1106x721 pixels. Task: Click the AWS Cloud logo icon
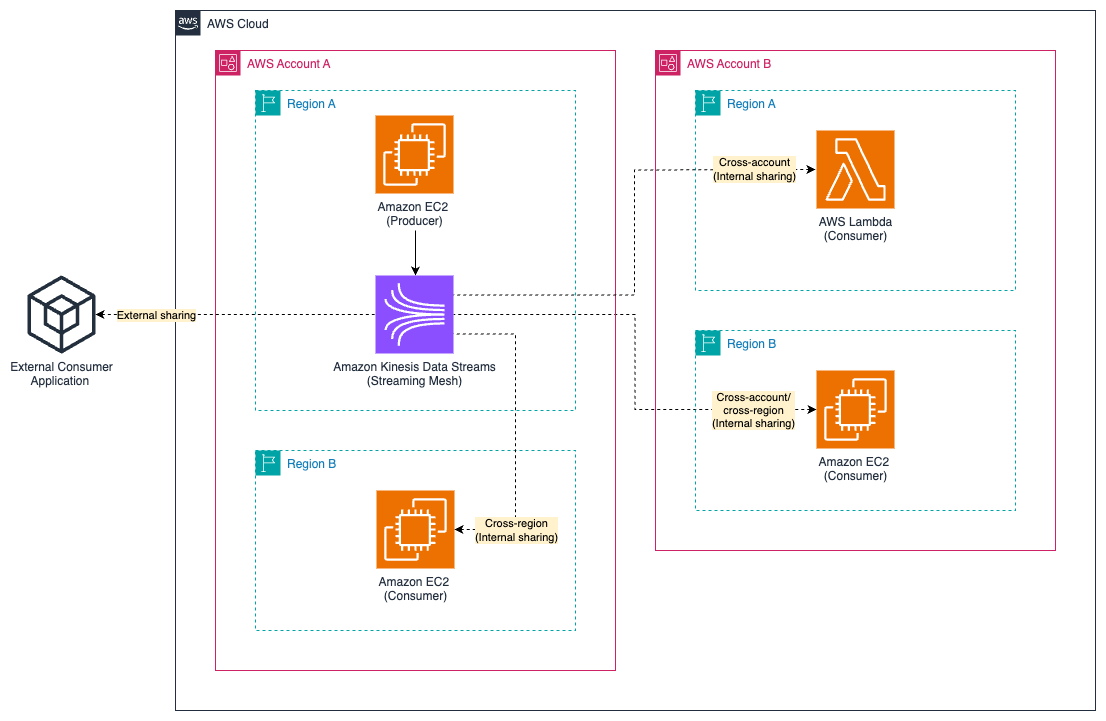pyautogui.click(x=188, y=23)
